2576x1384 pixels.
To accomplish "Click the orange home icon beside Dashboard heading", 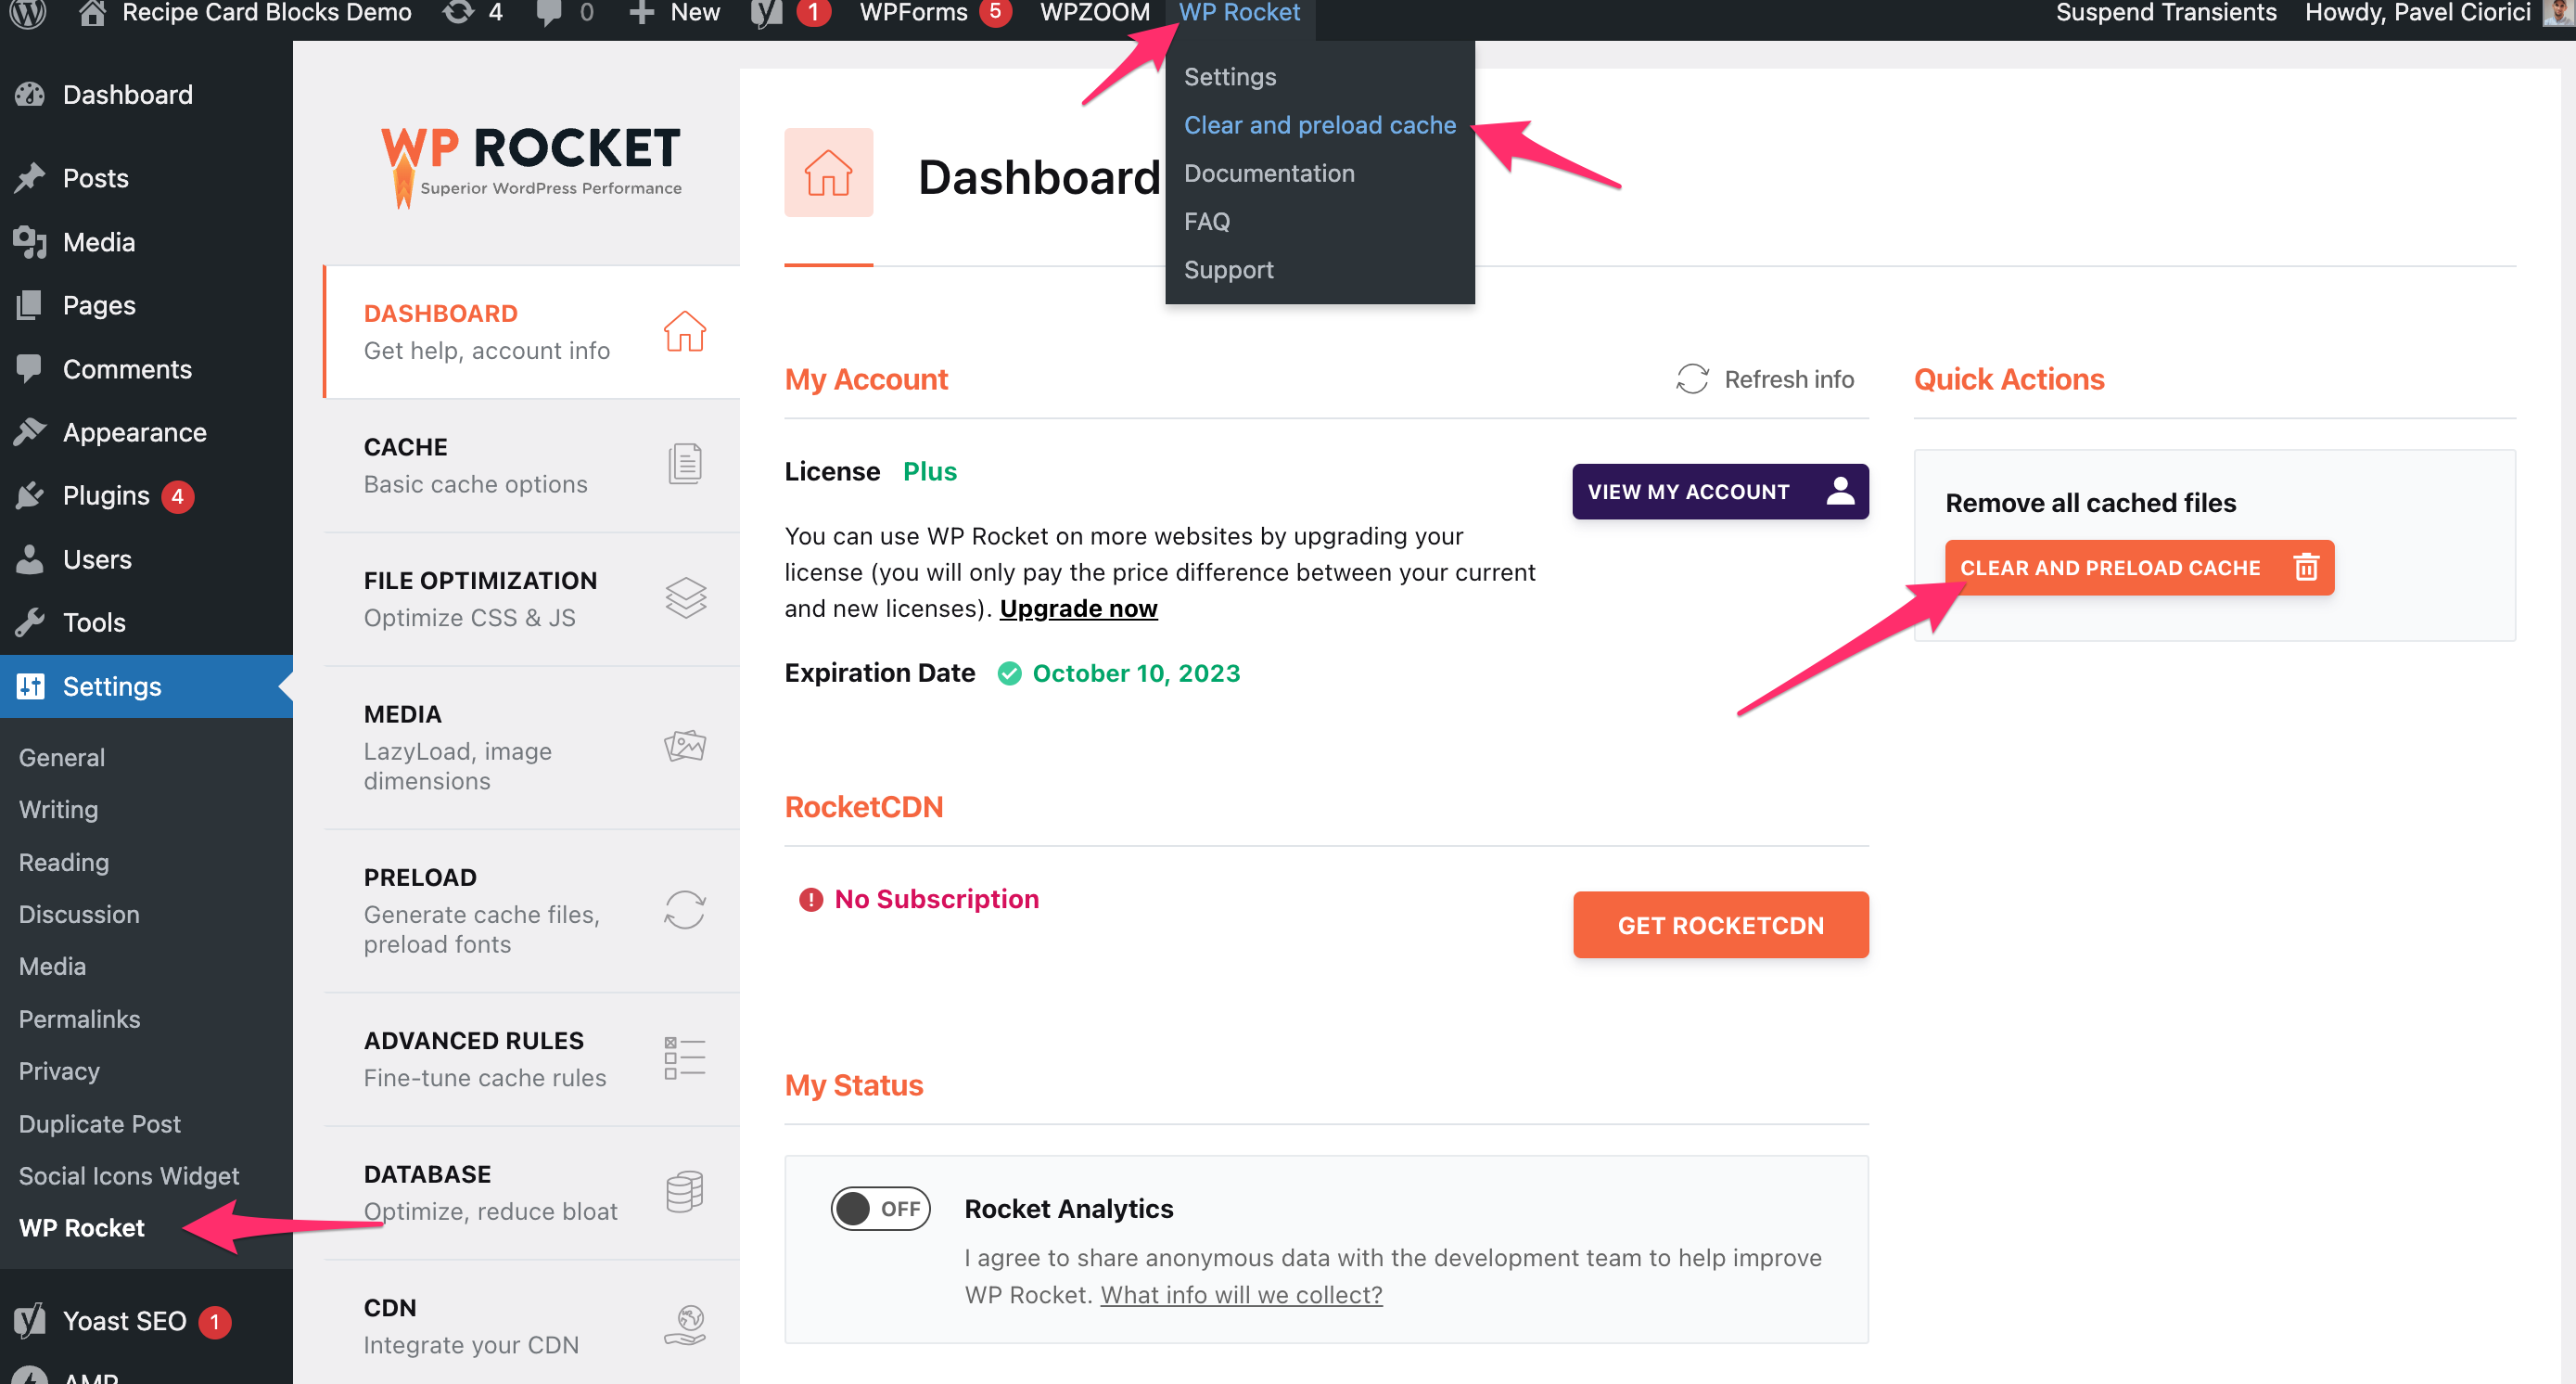I will click(828, 172).
